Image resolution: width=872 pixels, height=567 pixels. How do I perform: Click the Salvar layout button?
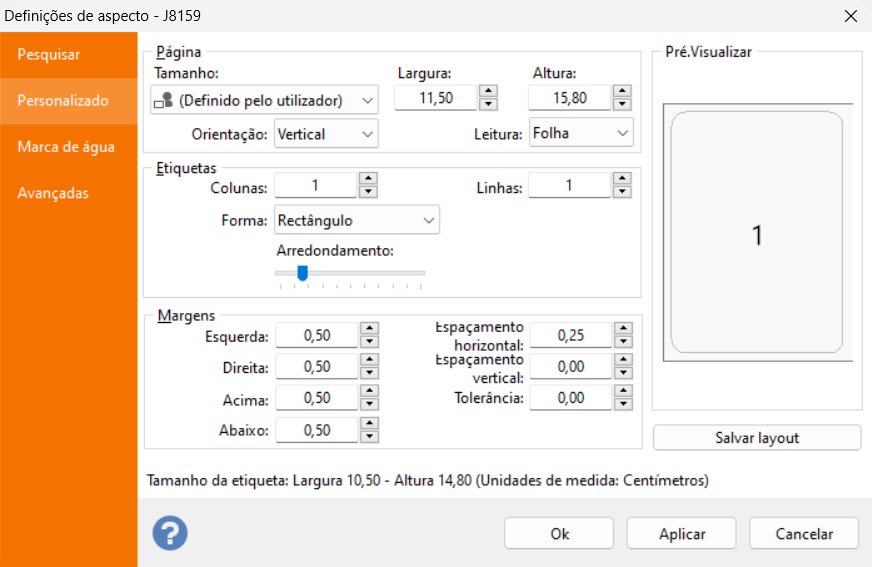tap(757, 437)
